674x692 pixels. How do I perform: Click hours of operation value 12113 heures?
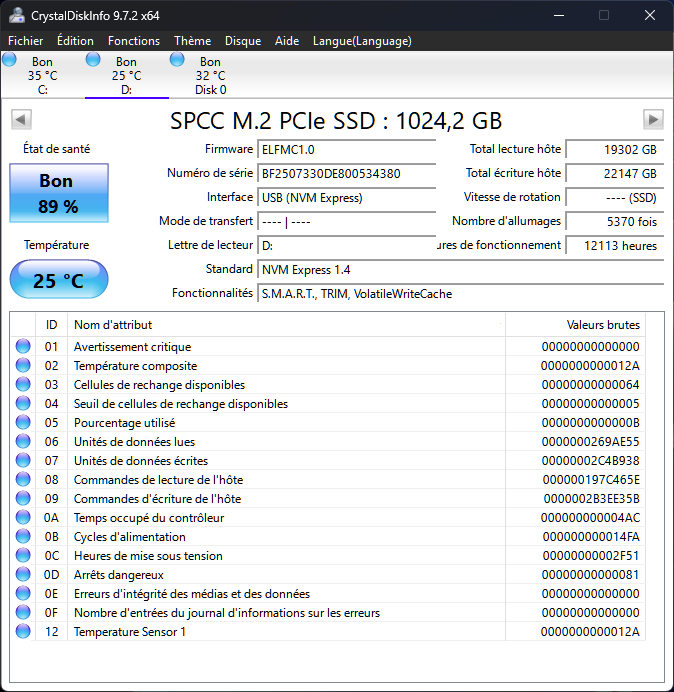click(x=614, y=245)
